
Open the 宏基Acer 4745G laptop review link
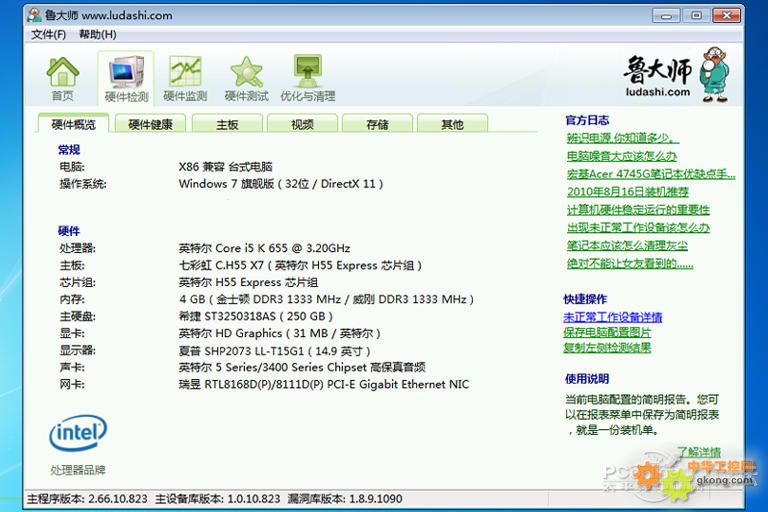coord(651,174)
